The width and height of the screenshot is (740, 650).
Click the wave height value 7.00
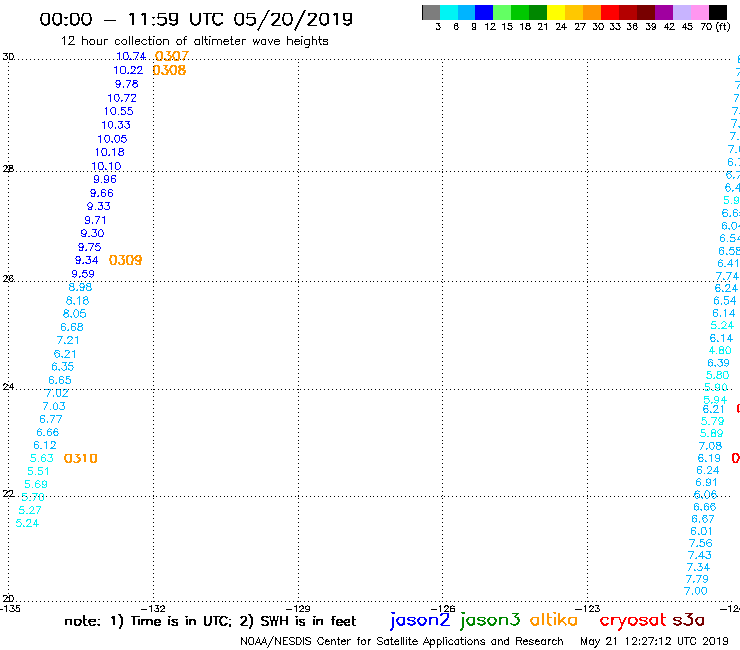696,591
